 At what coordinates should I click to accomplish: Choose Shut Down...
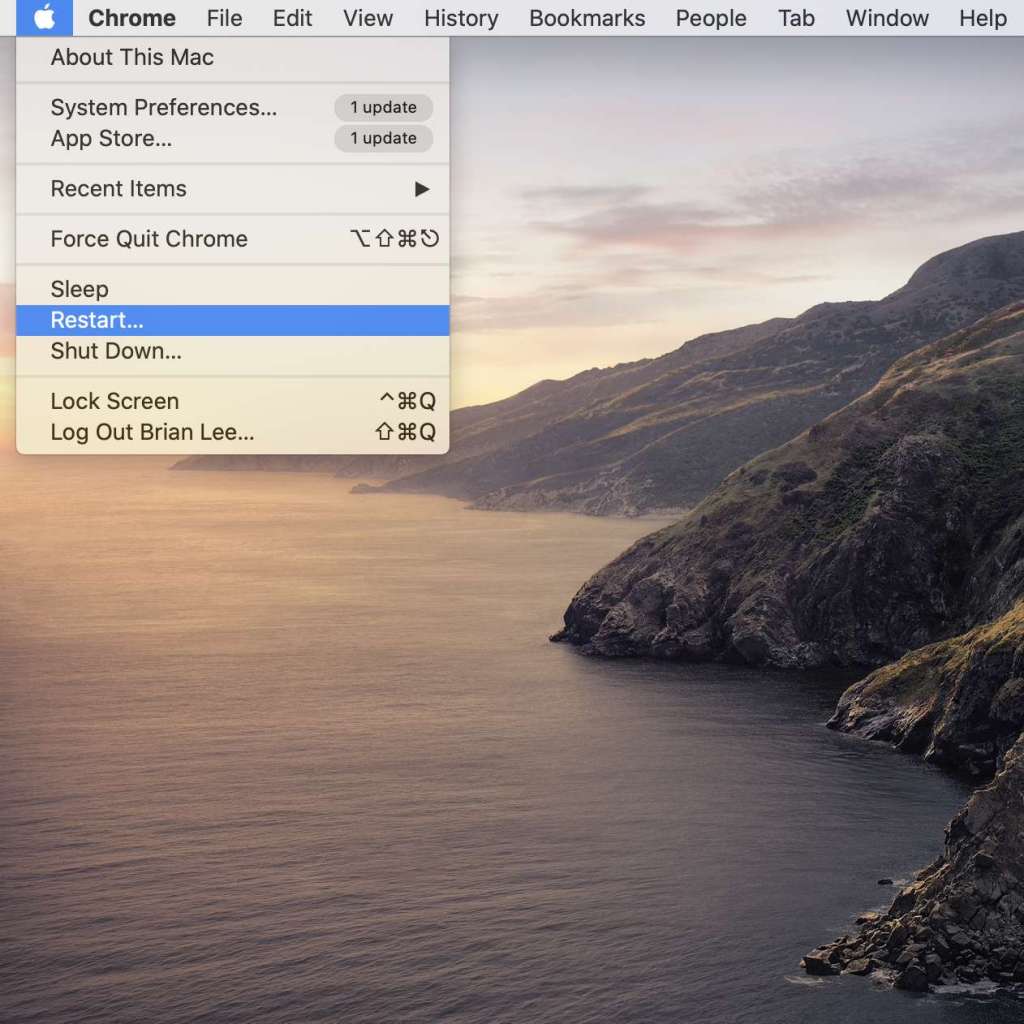232,351
